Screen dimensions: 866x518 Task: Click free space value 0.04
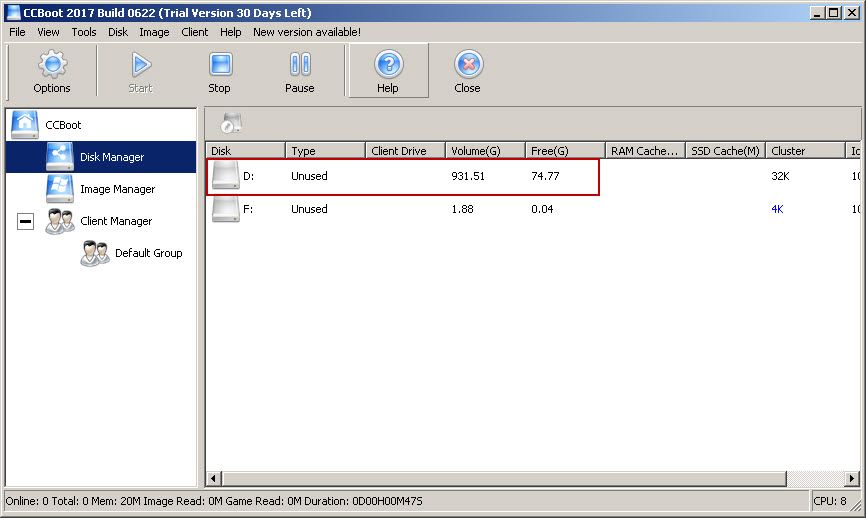(x=542, y=209)
